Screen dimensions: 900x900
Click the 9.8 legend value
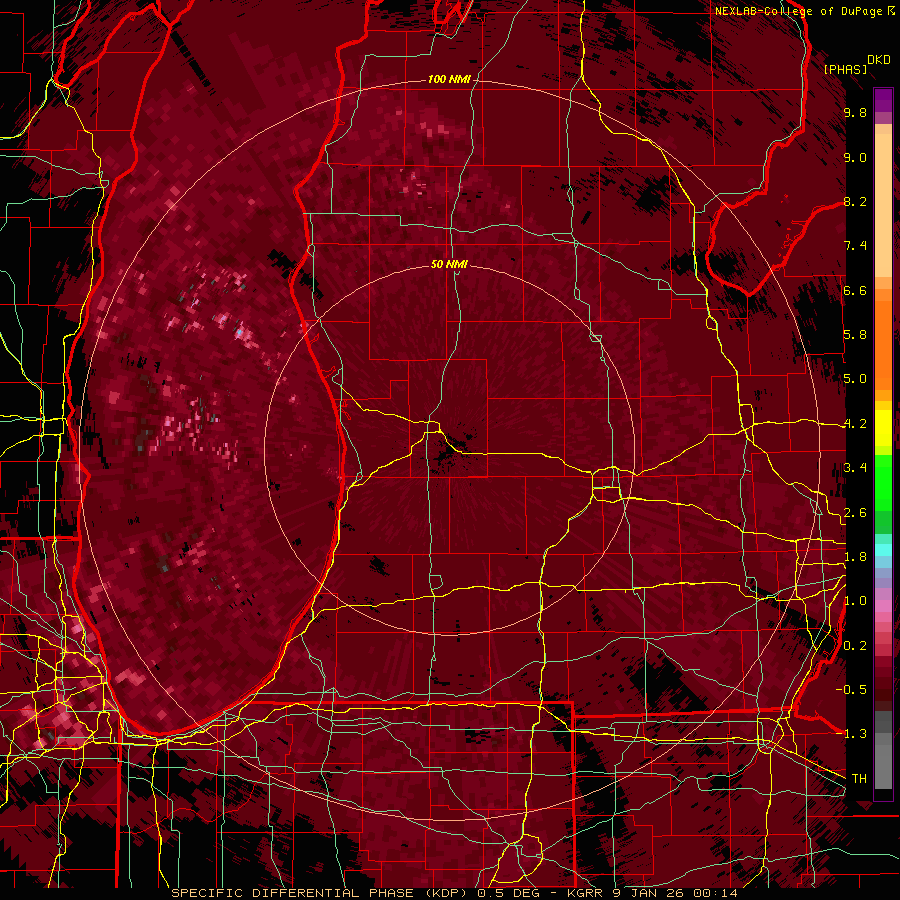(x=855, y=112)
